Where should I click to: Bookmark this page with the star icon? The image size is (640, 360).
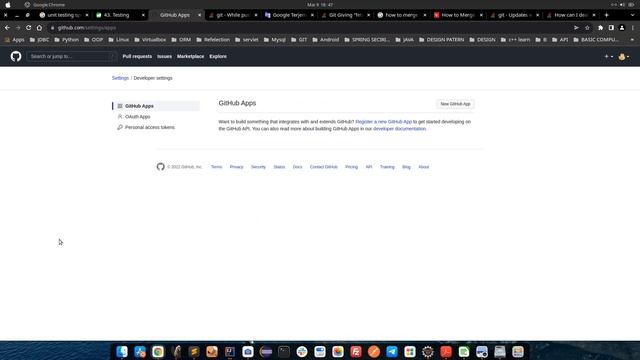587,28
